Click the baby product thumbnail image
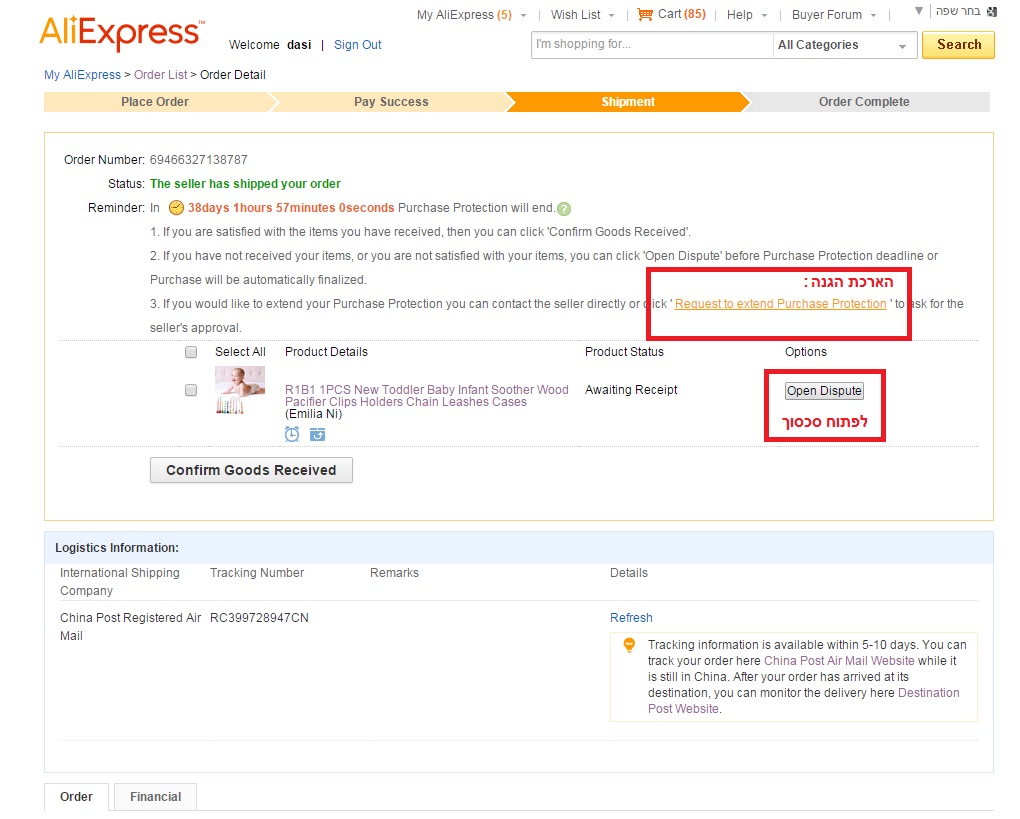The height and width of the screenshot is (819, 1020). point(240,390)
